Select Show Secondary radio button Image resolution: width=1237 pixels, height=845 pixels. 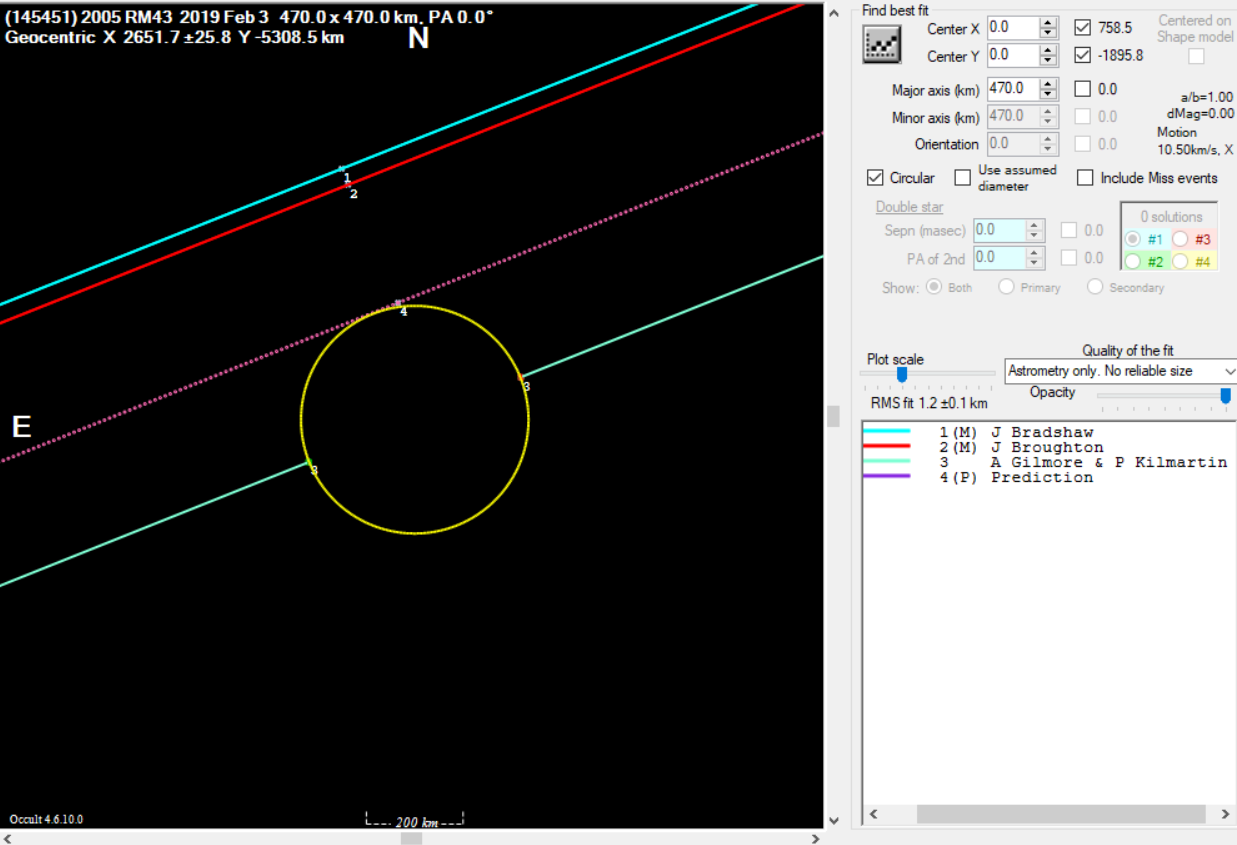coord(1095,287)
